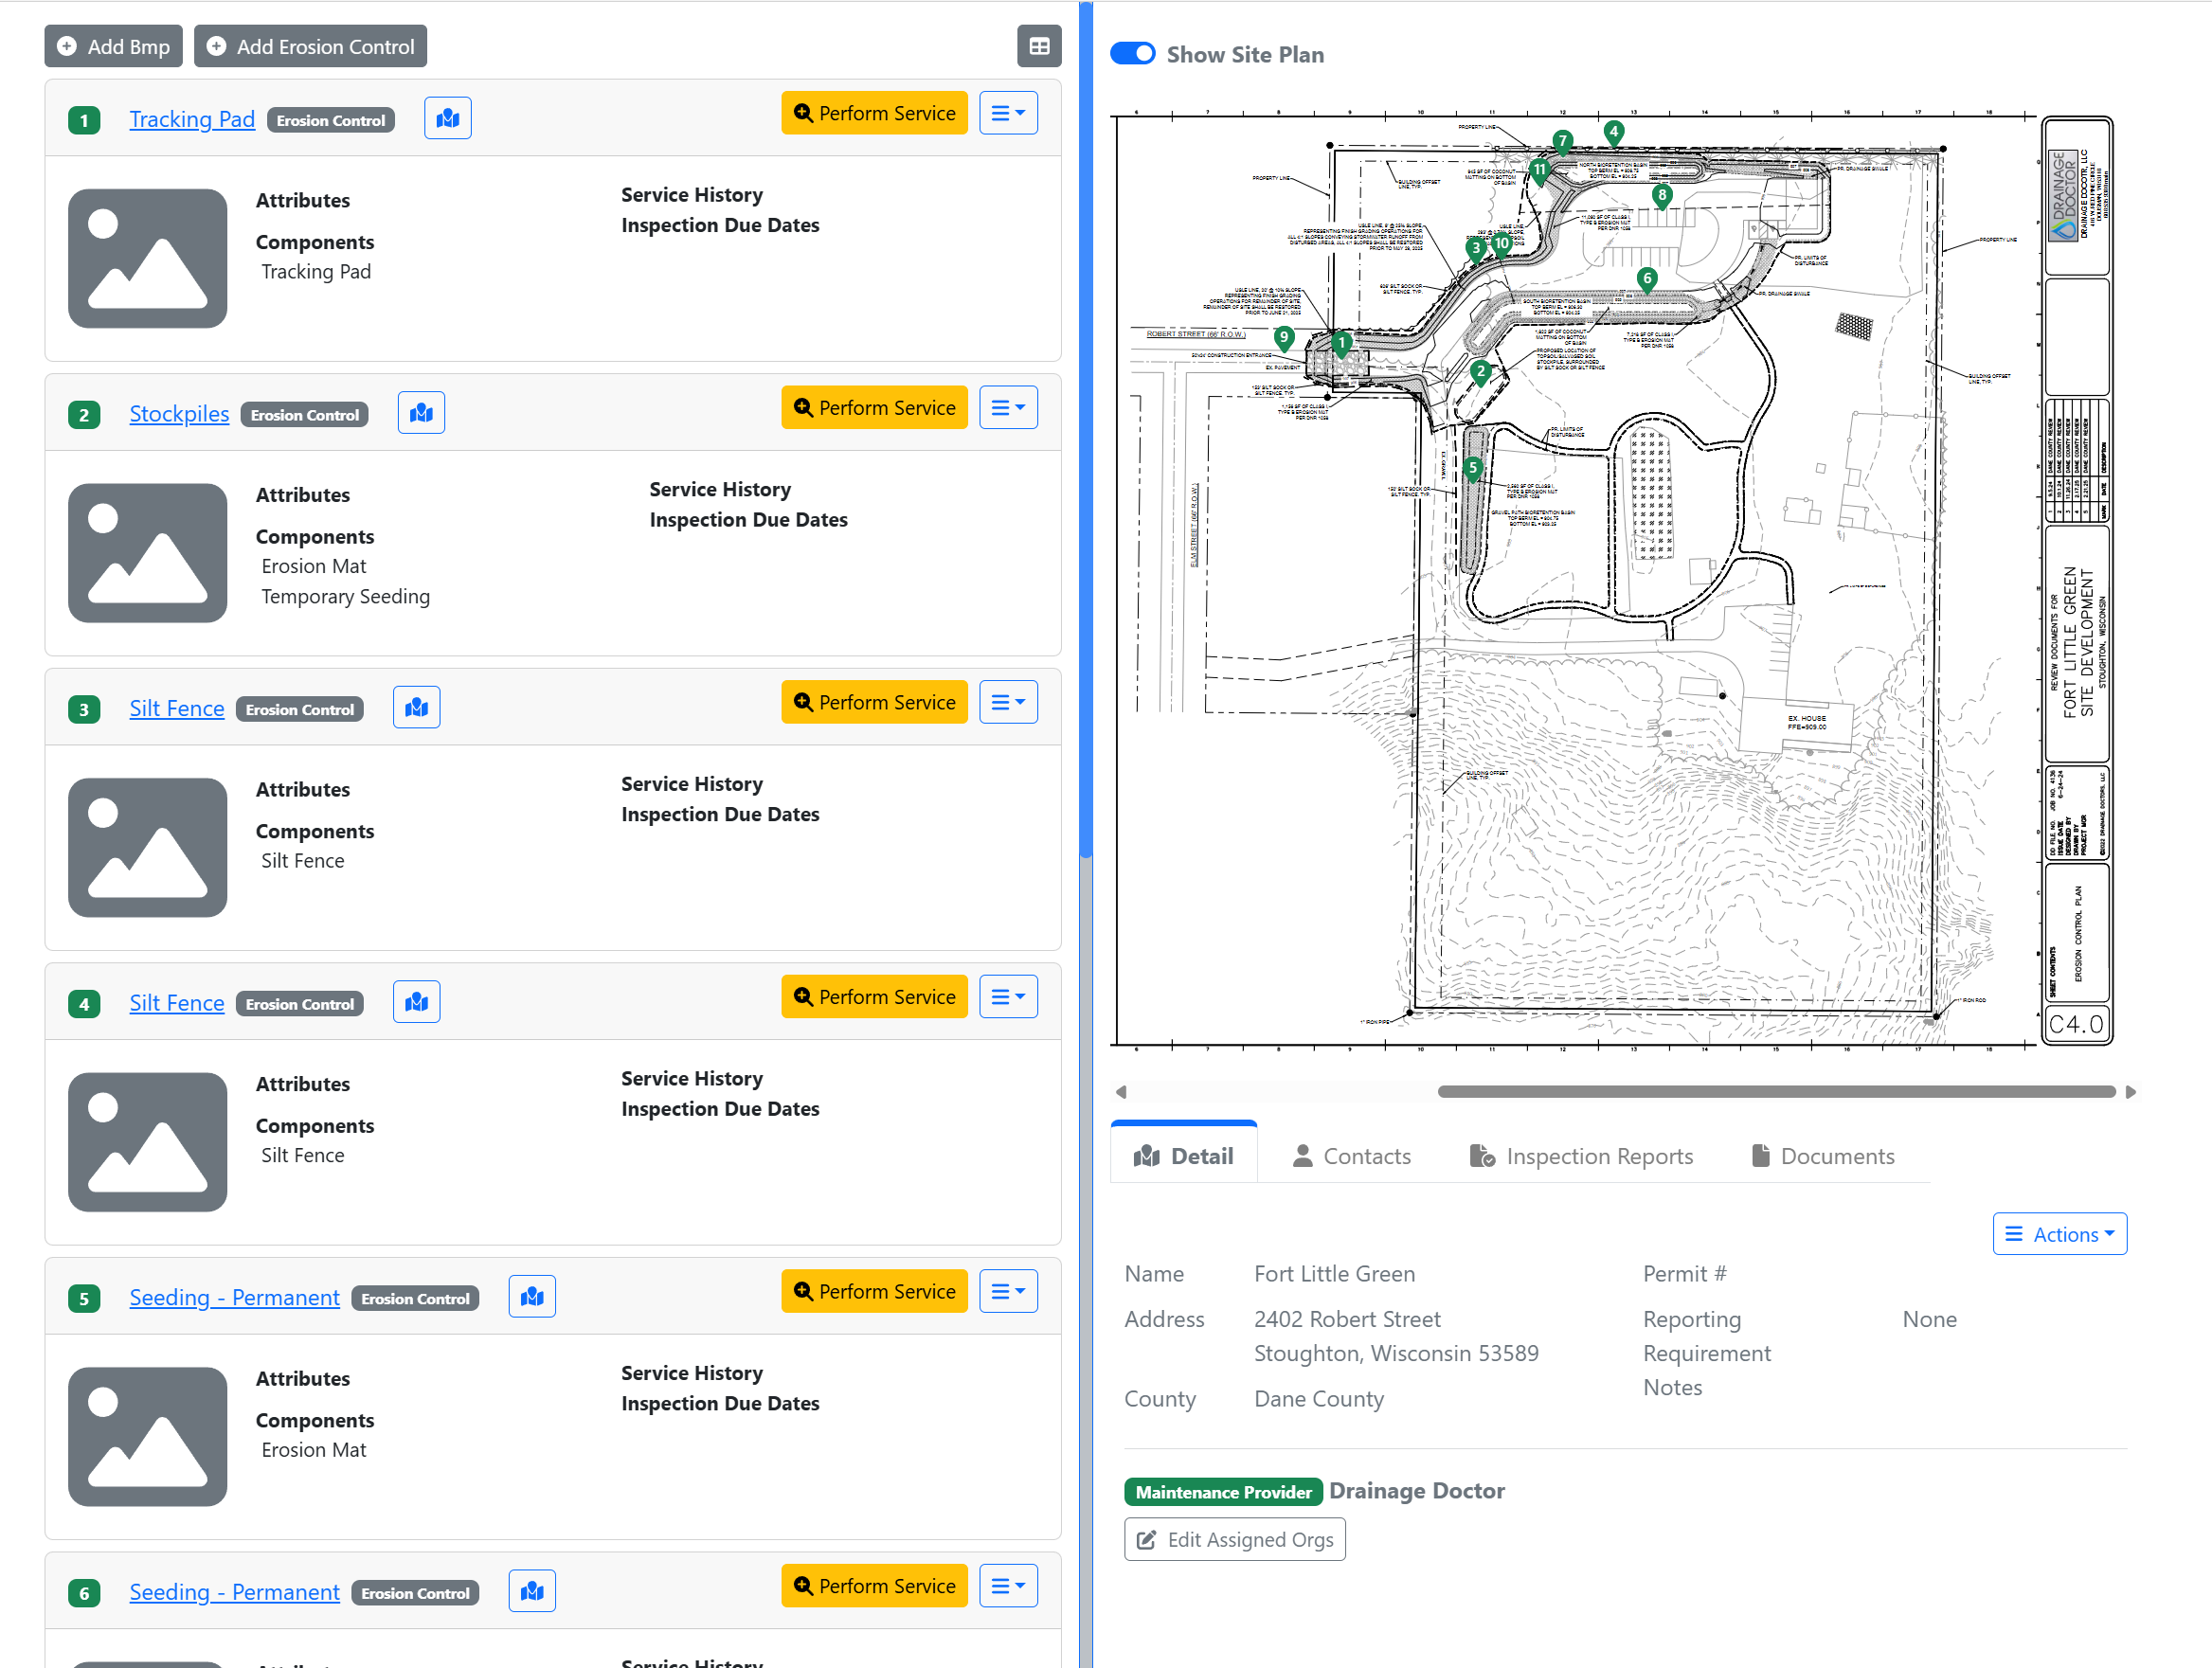Image resolution: width=2212 pixels, height=1668 pixels.
Task: Select site plan marker 1
Action: click(x=1341, y=344)
